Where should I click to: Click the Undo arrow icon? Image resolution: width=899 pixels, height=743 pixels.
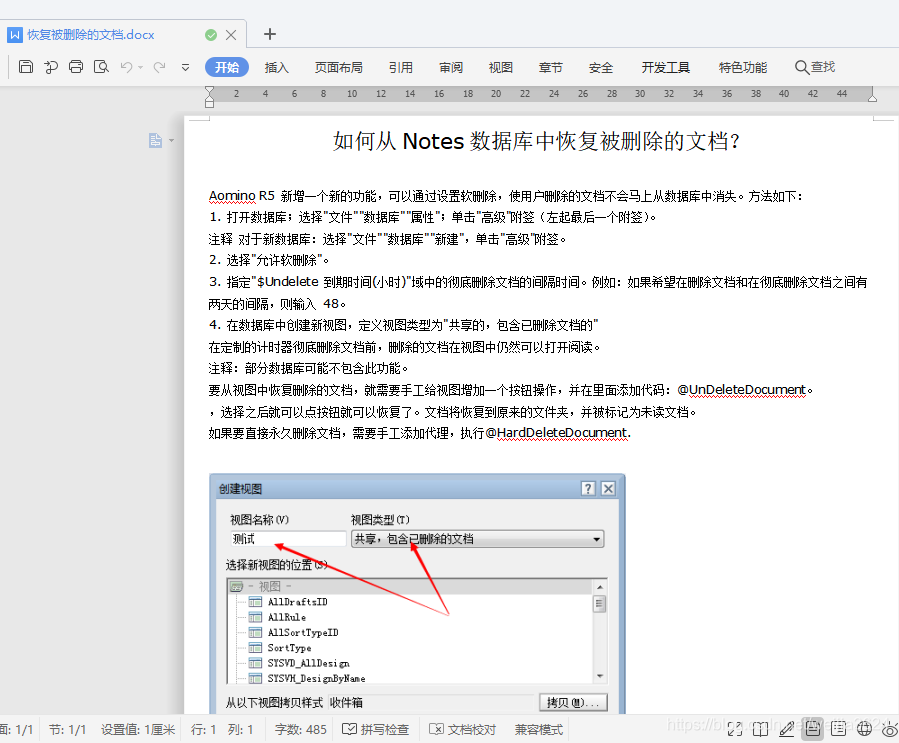(x=126, y=67)
